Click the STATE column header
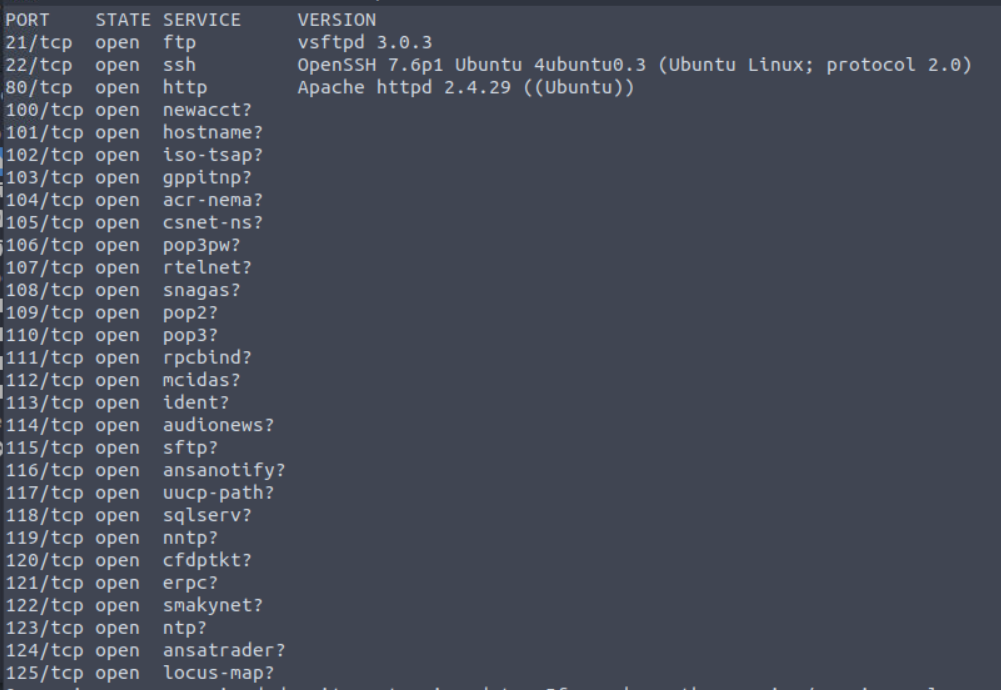 pyautogui.click(x=123, y=20)
